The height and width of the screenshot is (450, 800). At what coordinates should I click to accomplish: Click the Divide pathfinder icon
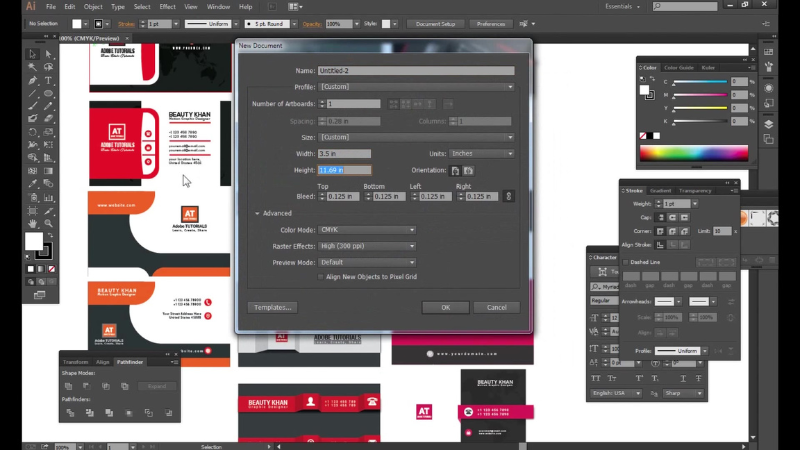tap(70, 412)
